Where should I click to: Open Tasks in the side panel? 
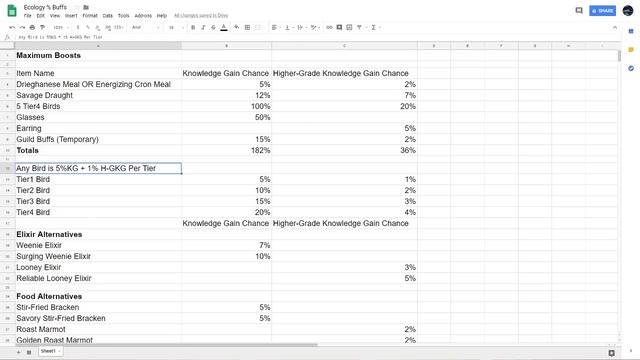tap(631, 68)
